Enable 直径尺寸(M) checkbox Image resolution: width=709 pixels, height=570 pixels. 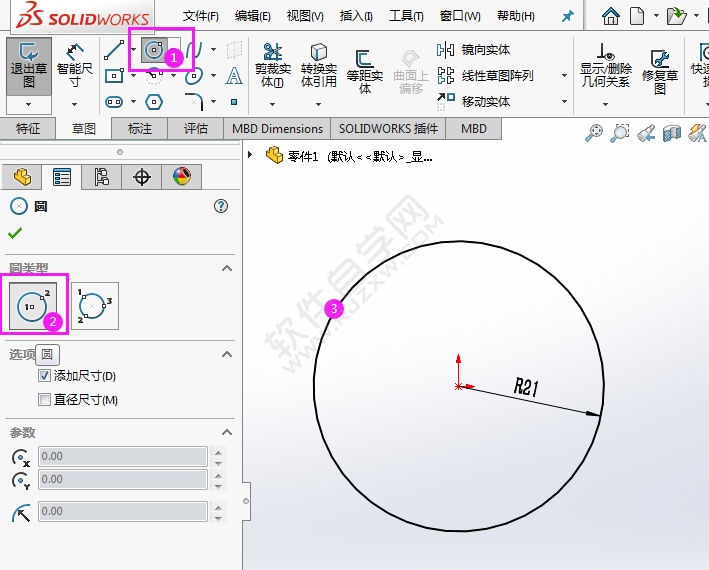point(44,400)
